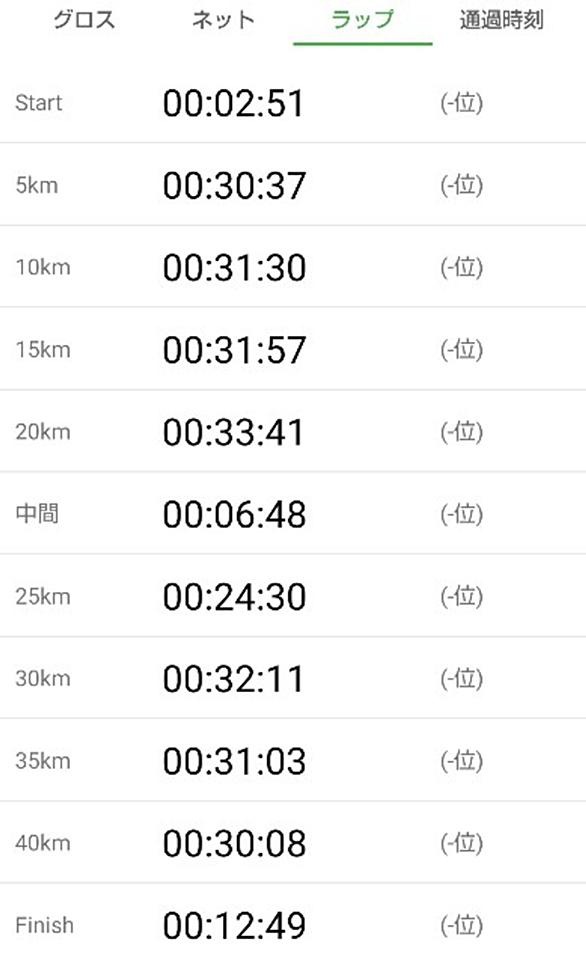The width and height of the screenshot is (586, 964).
Task: Switch to the グロス tab
Action: (x=84, y=20)
